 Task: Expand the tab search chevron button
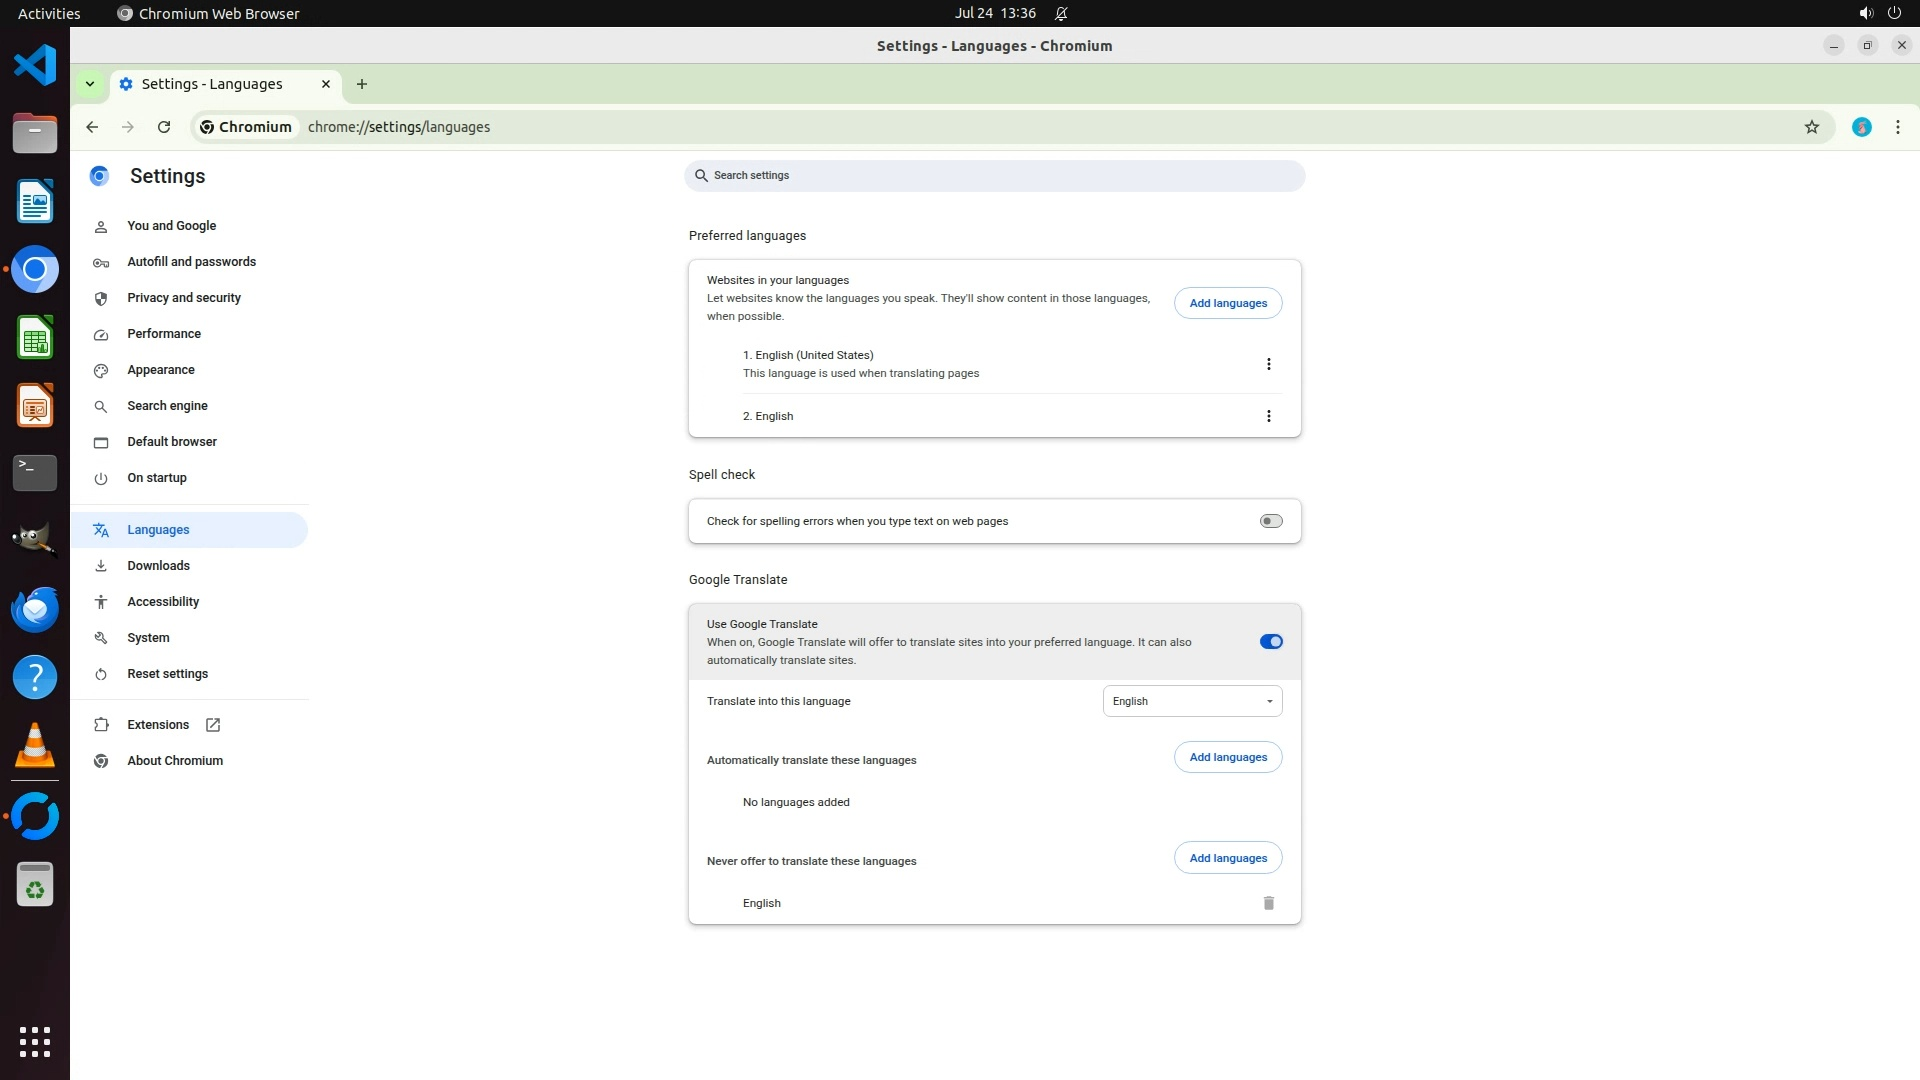[x=90, y=84]
